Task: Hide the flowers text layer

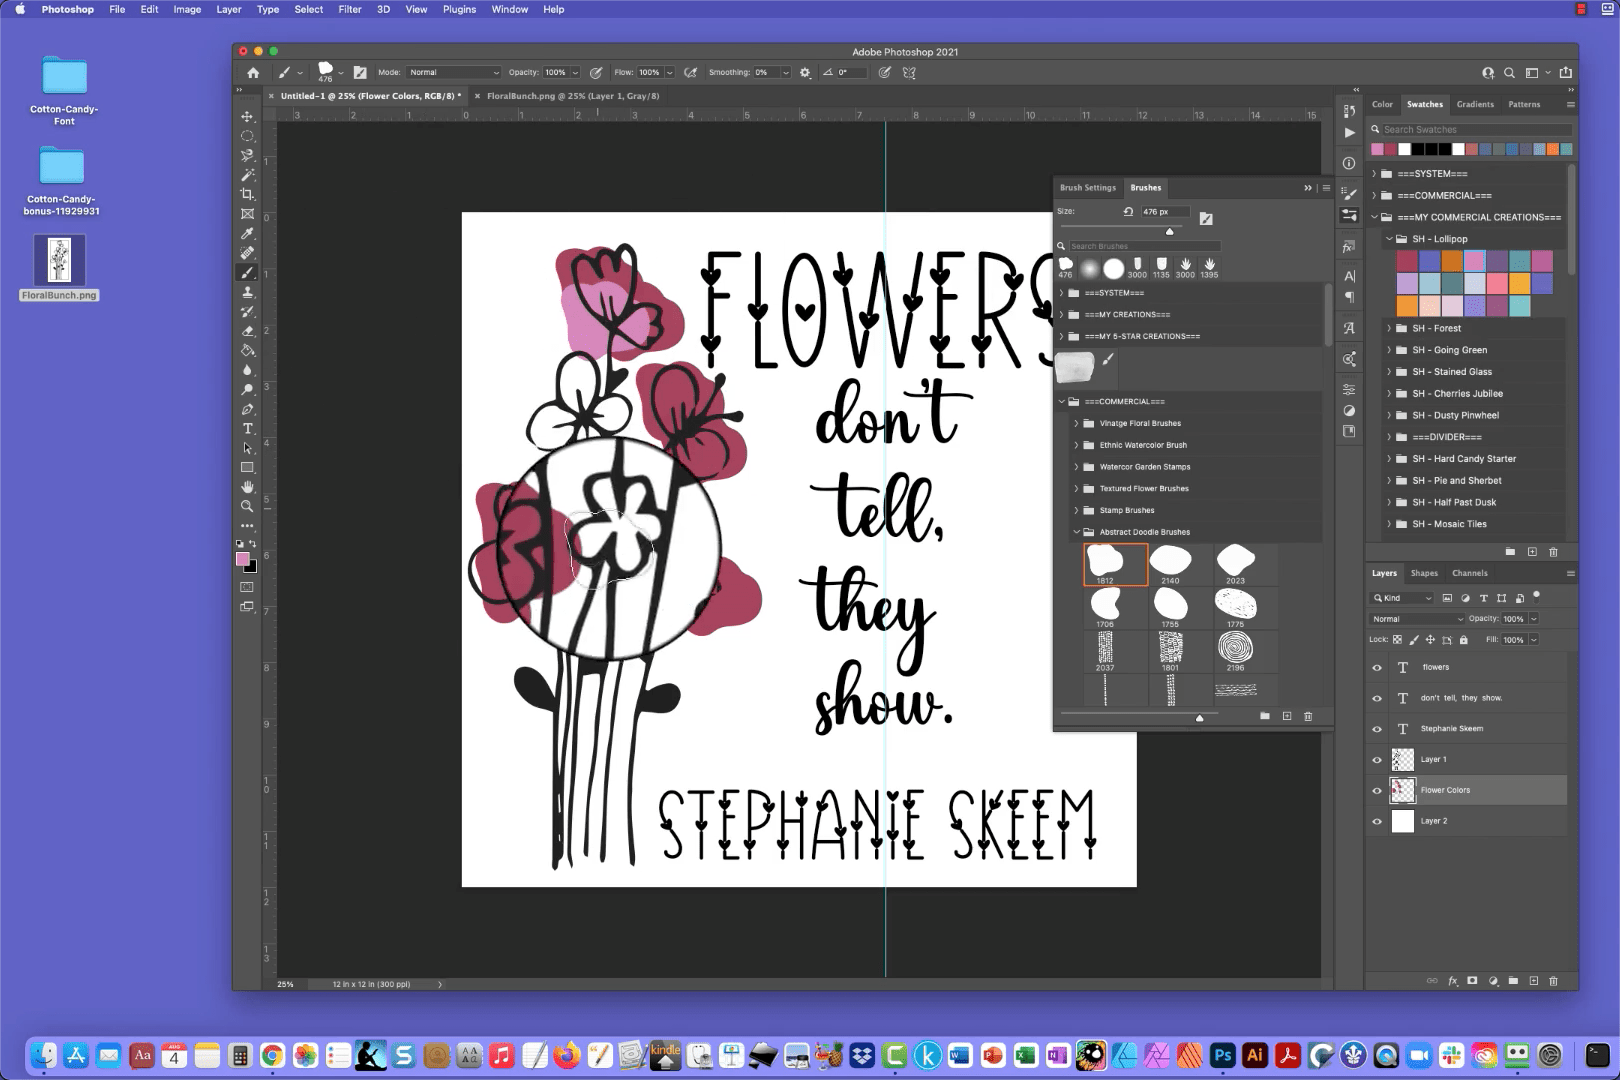Action: pyautogui.click(x=1377, y=668)
